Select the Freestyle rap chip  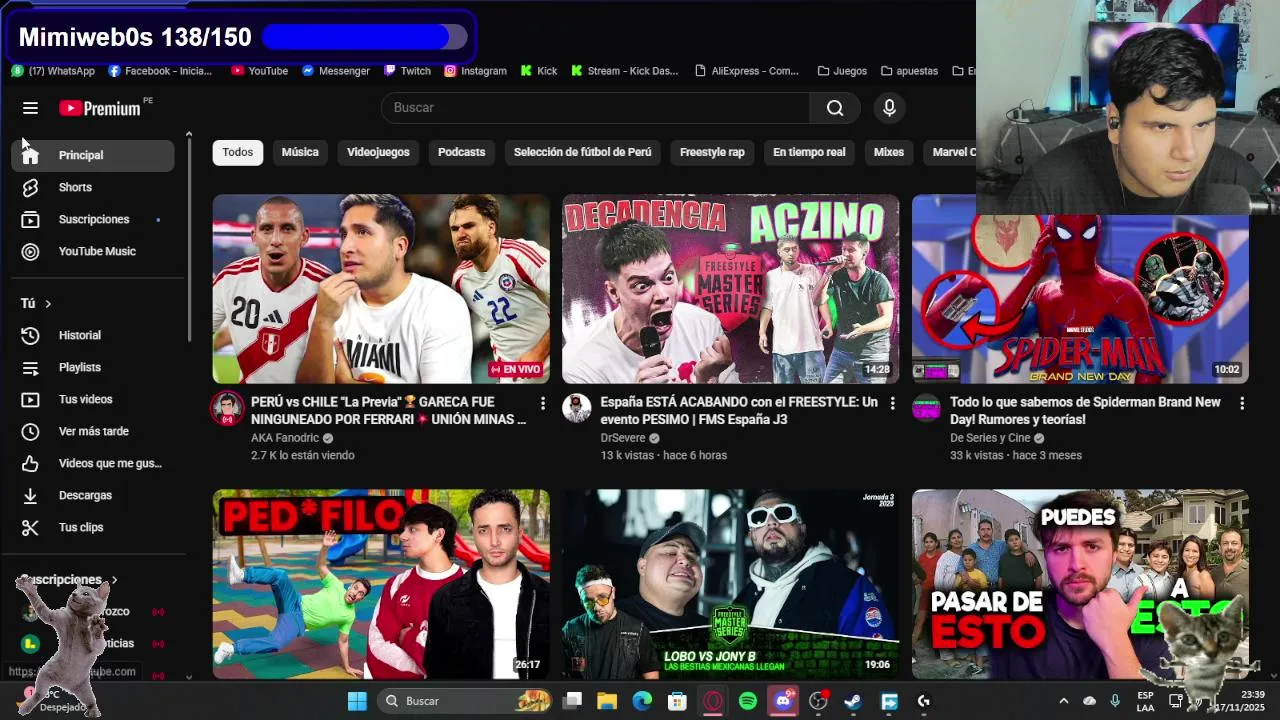712,152
